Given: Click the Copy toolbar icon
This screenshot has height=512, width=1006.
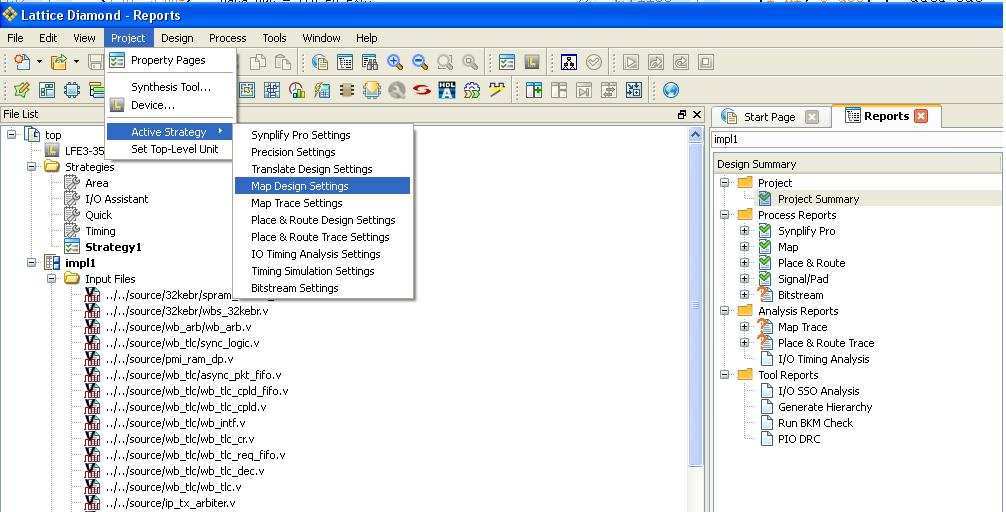Looking at the screenshot, I should [258, 62].
